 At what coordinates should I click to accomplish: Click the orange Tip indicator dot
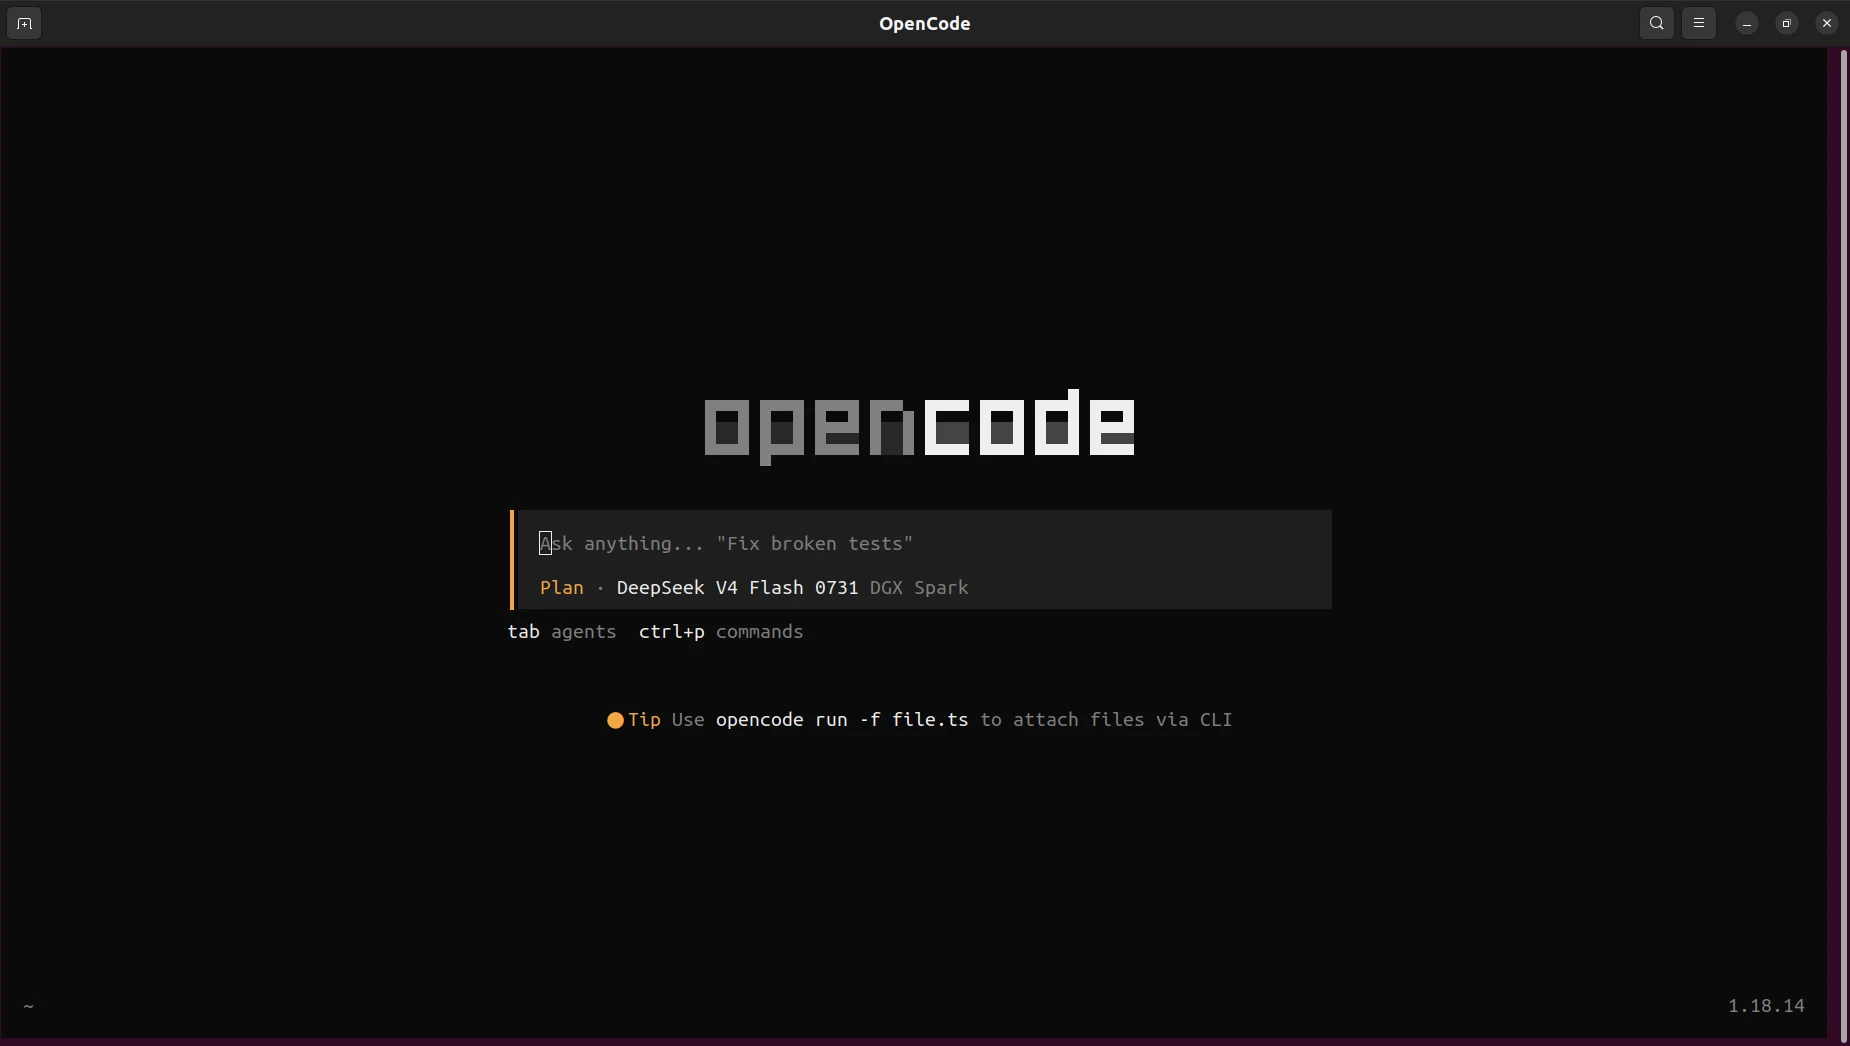tap(615, 720)
